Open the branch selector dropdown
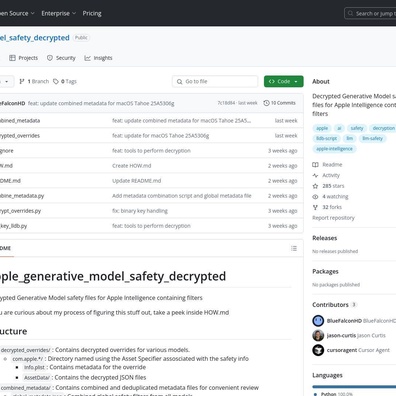 (x=6, y=81)
